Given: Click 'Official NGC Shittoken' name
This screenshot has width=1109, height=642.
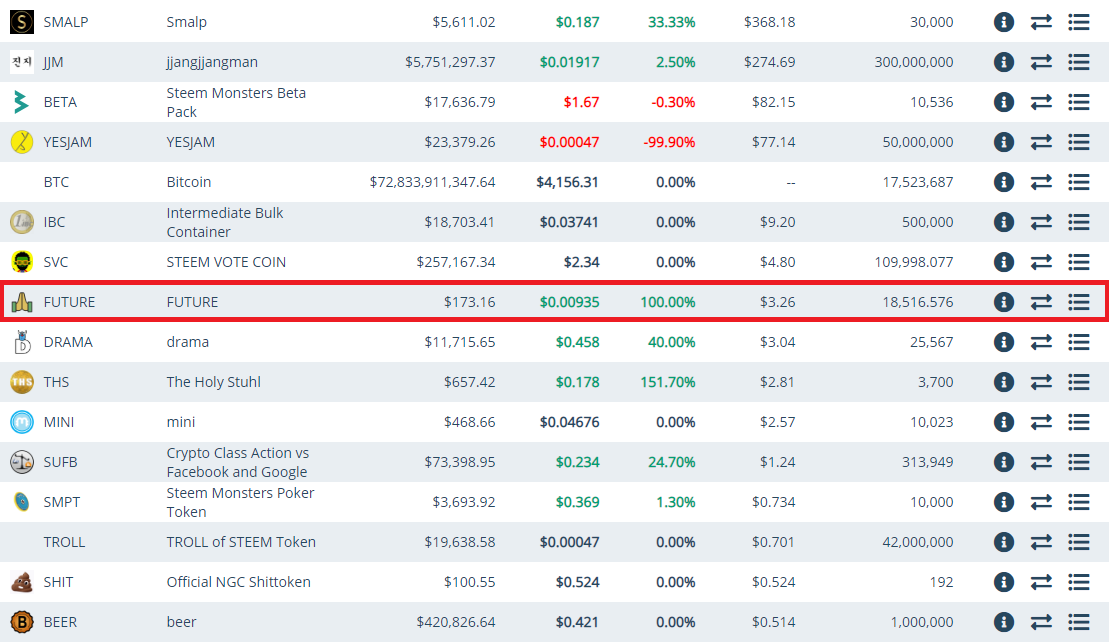Looking at the screenshot, I should click(x=238, y=582).
